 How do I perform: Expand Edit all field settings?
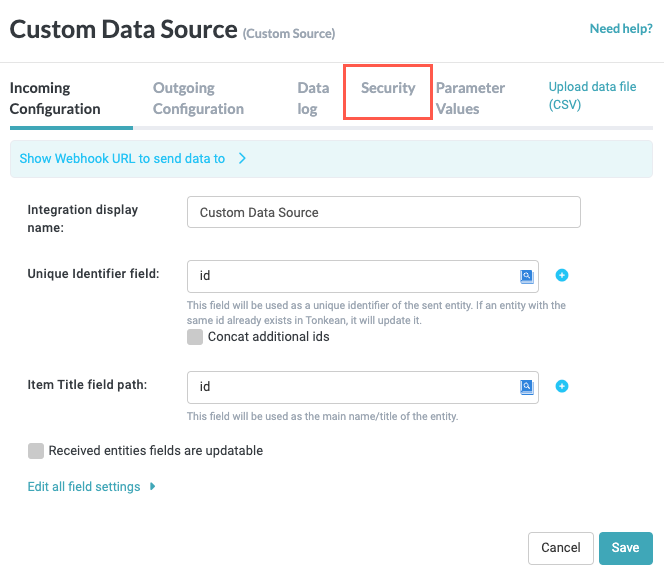click(x=92, y=487)
